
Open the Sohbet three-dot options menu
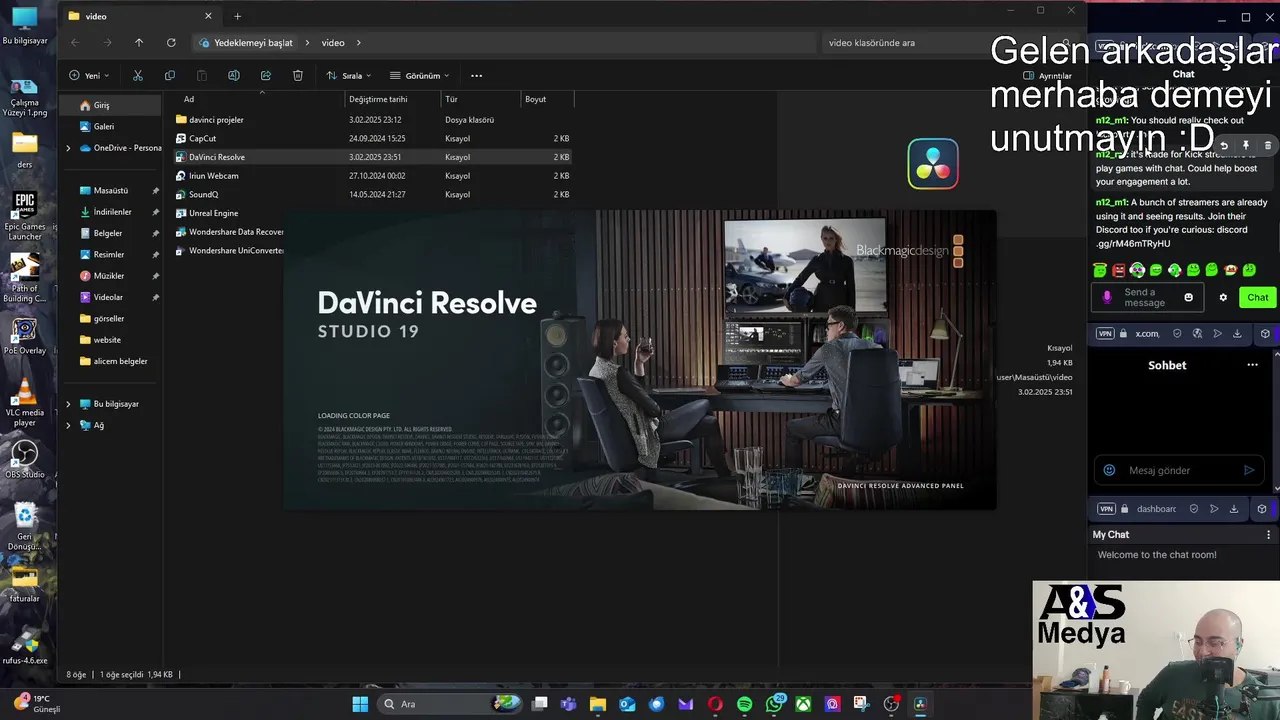[1252, 365]
